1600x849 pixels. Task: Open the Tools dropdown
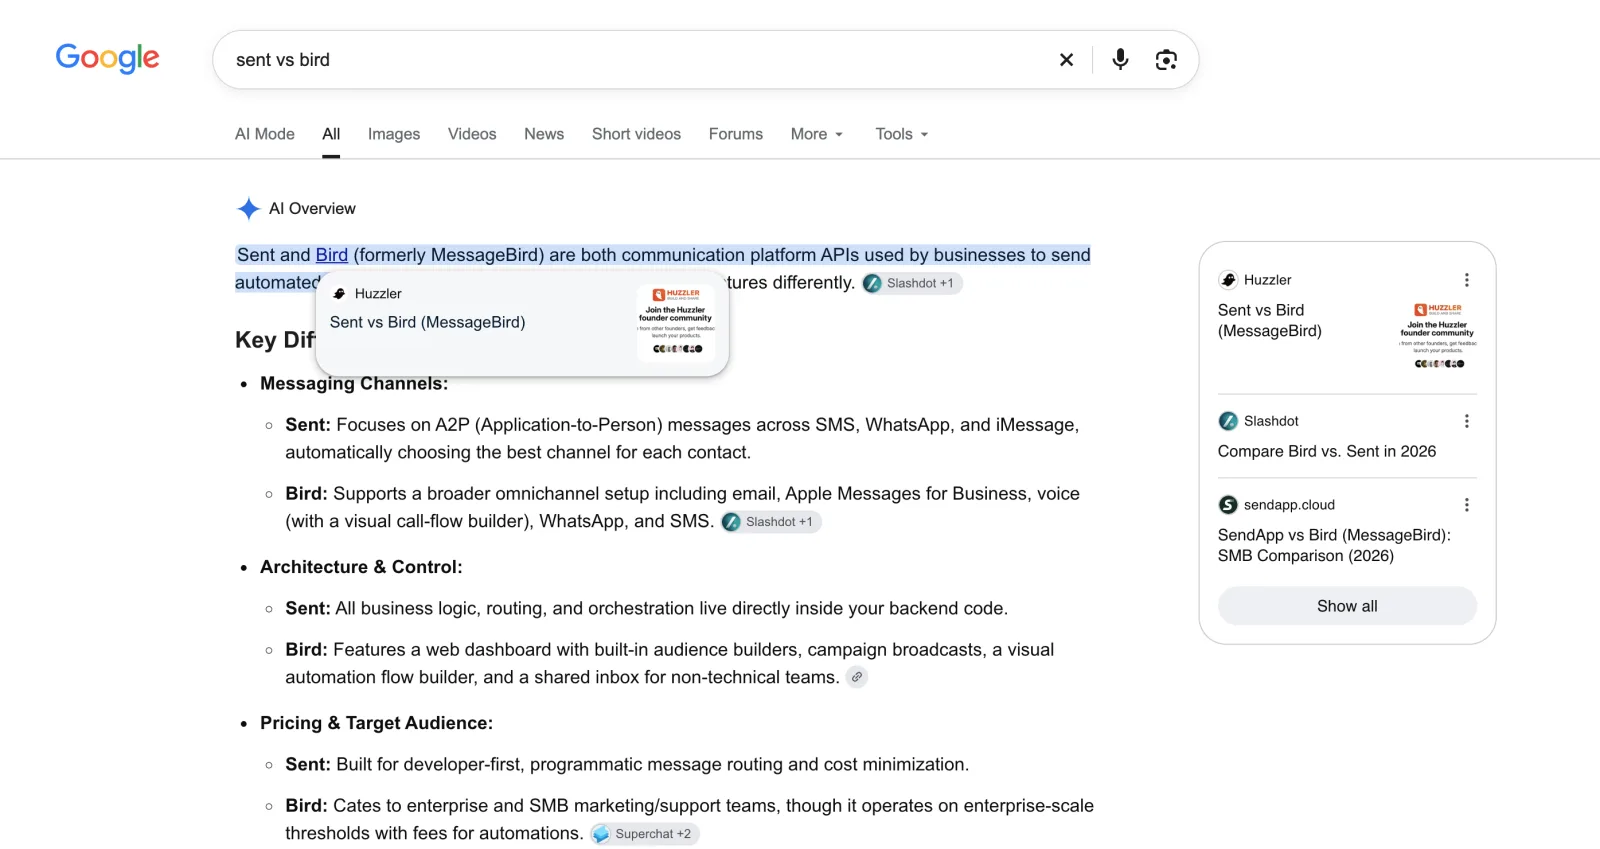click(902, 134)
